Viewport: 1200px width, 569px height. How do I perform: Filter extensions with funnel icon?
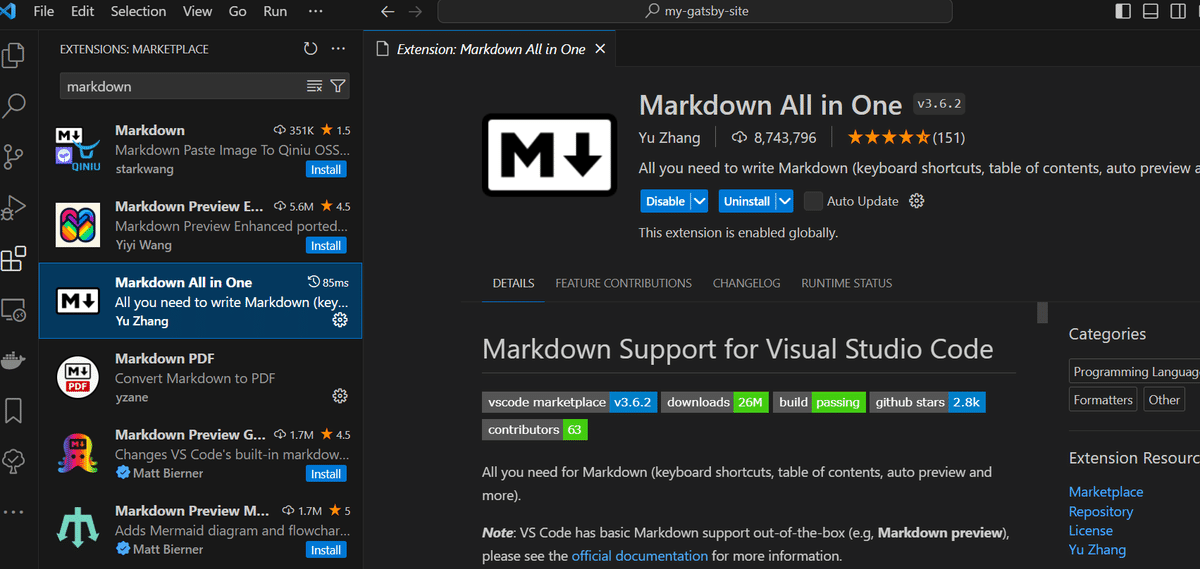338,86
